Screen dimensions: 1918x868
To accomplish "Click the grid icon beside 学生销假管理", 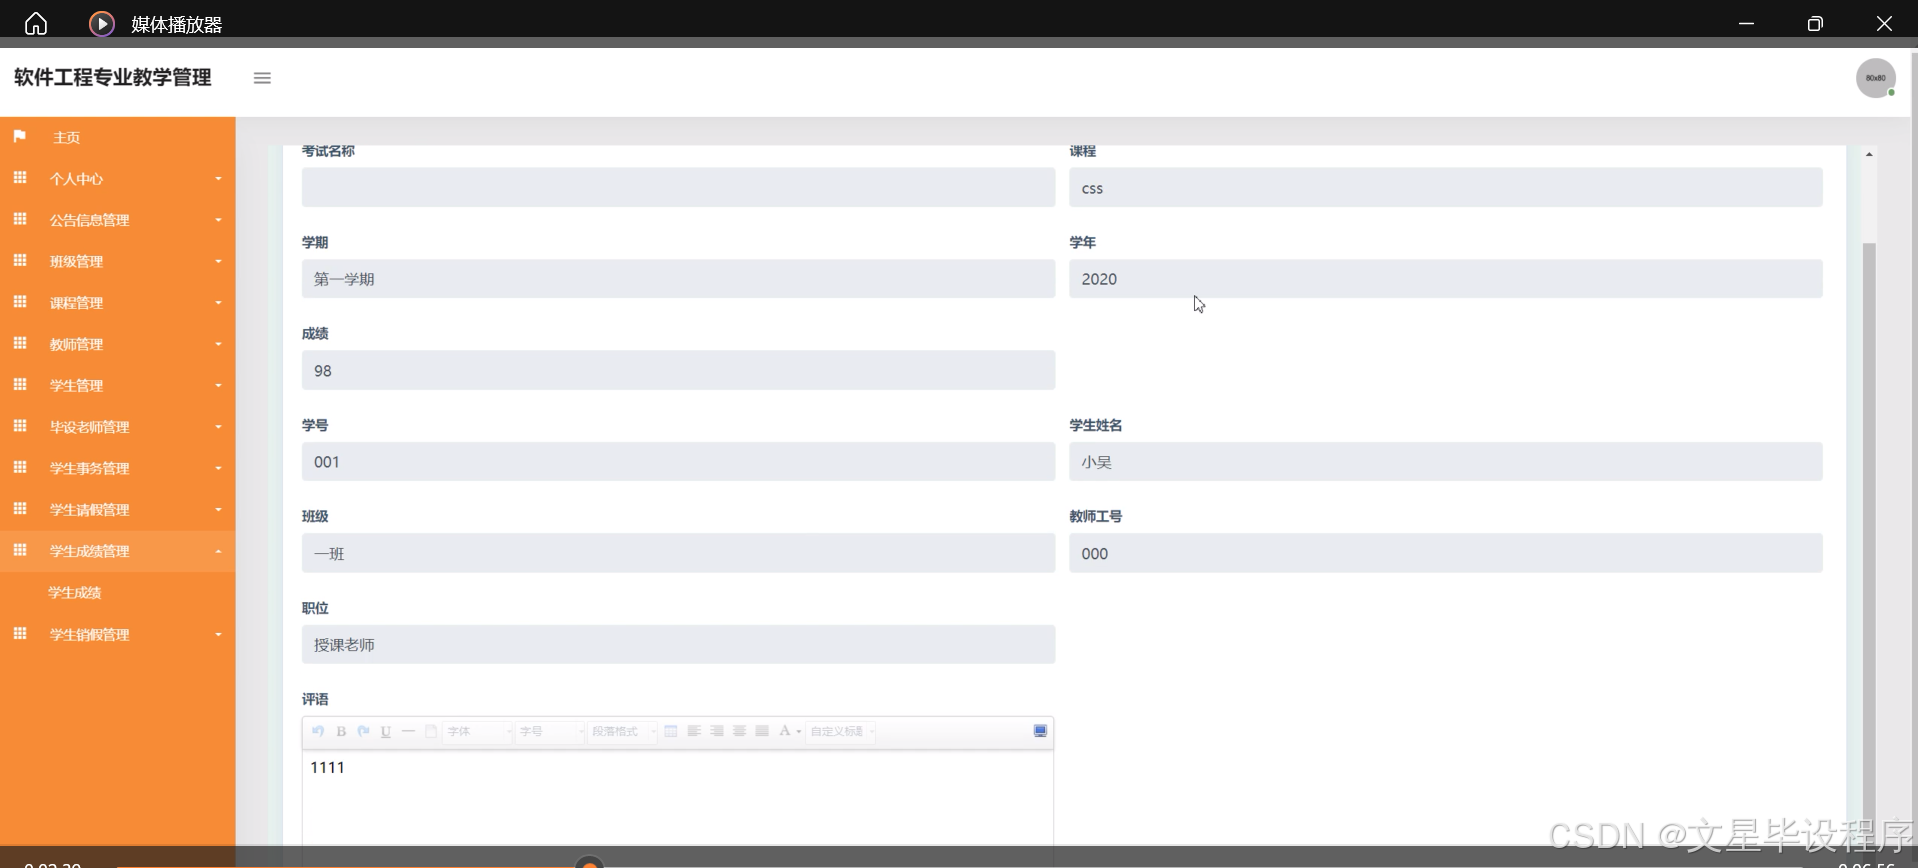I will 20,633.
